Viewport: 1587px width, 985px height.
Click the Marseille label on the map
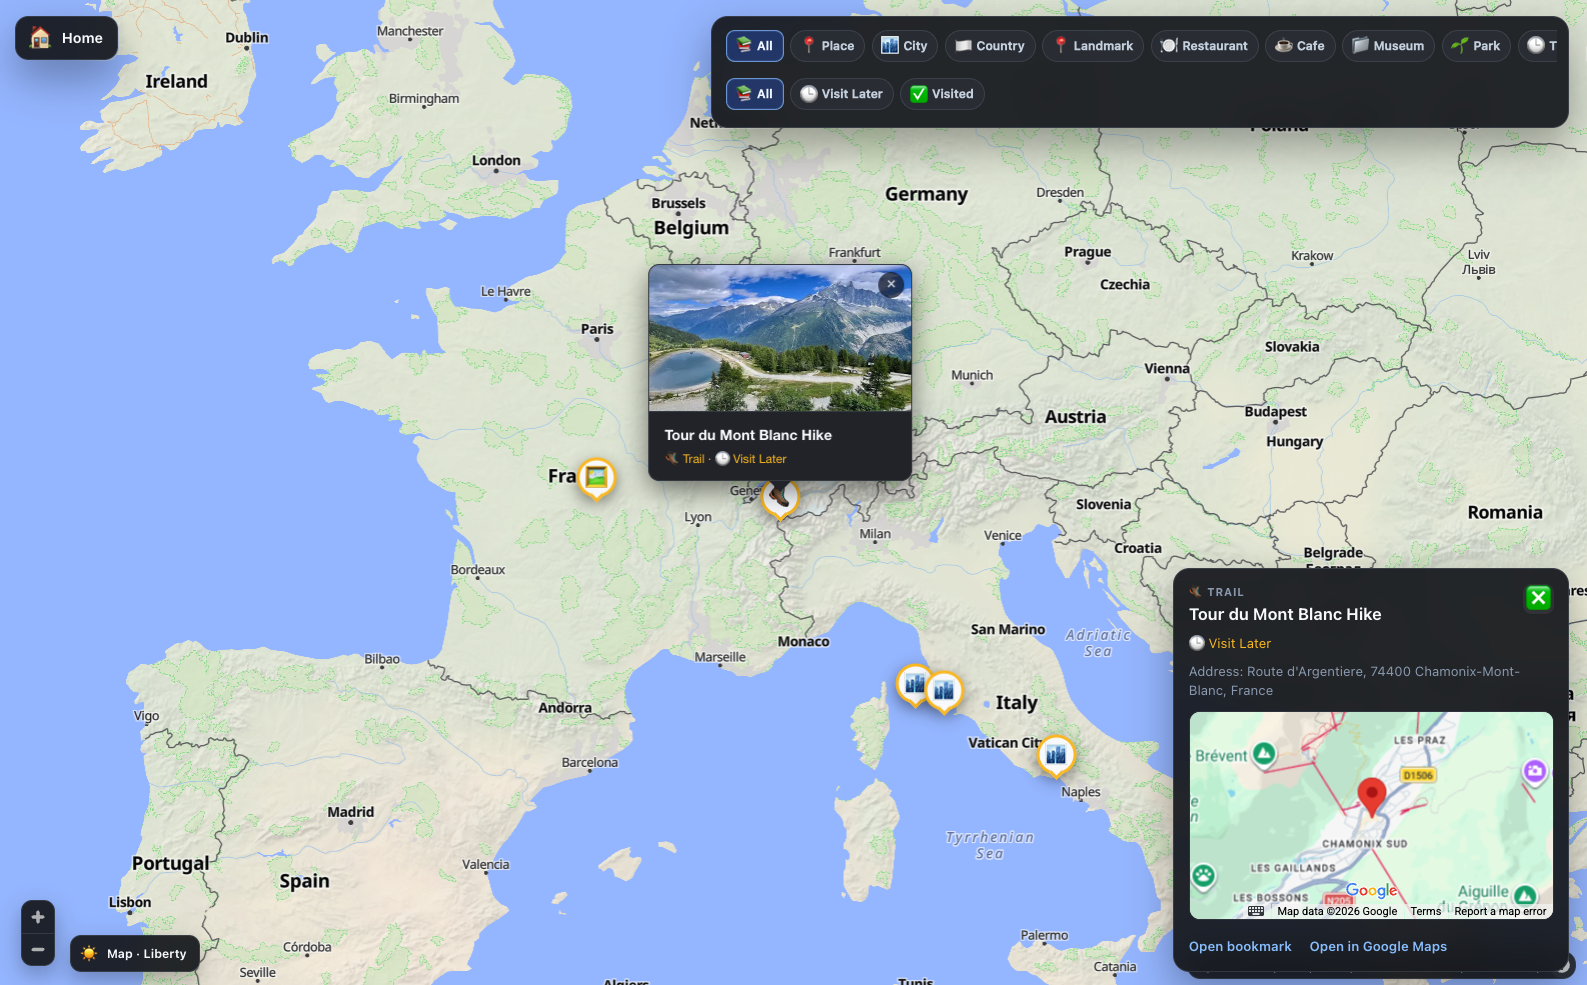tap(720, 657)
